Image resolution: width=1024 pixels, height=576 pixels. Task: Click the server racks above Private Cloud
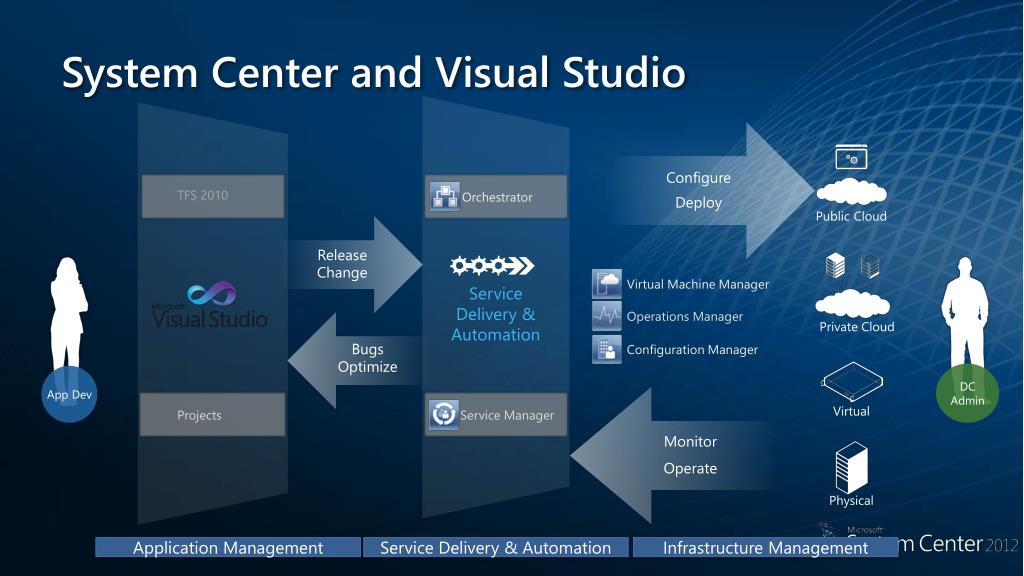[x=852, y=266]
